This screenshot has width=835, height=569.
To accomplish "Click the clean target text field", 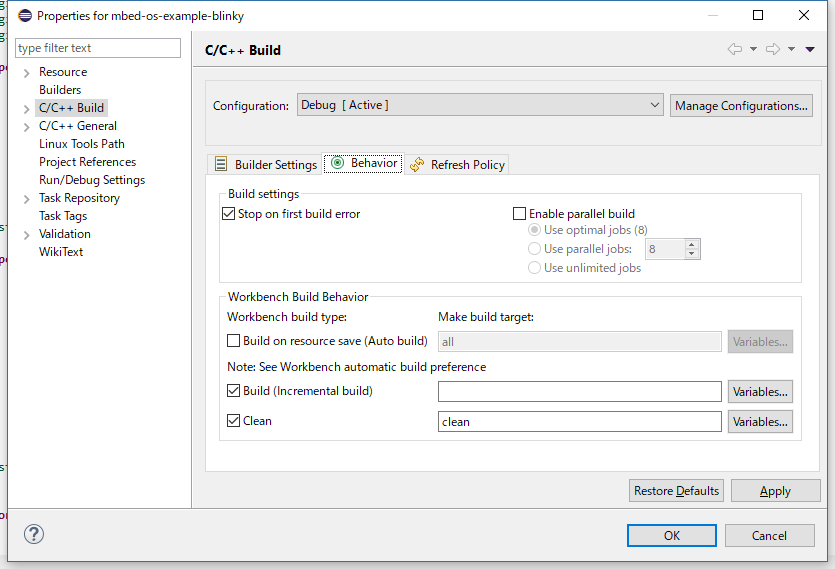I will (x=580, y=421).
